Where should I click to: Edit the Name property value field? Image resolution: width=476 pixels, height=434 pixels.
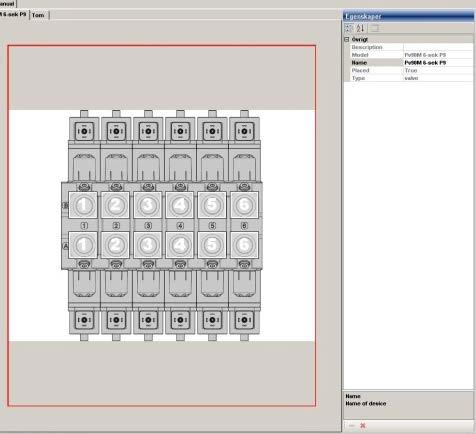click(x=438, y=63)
